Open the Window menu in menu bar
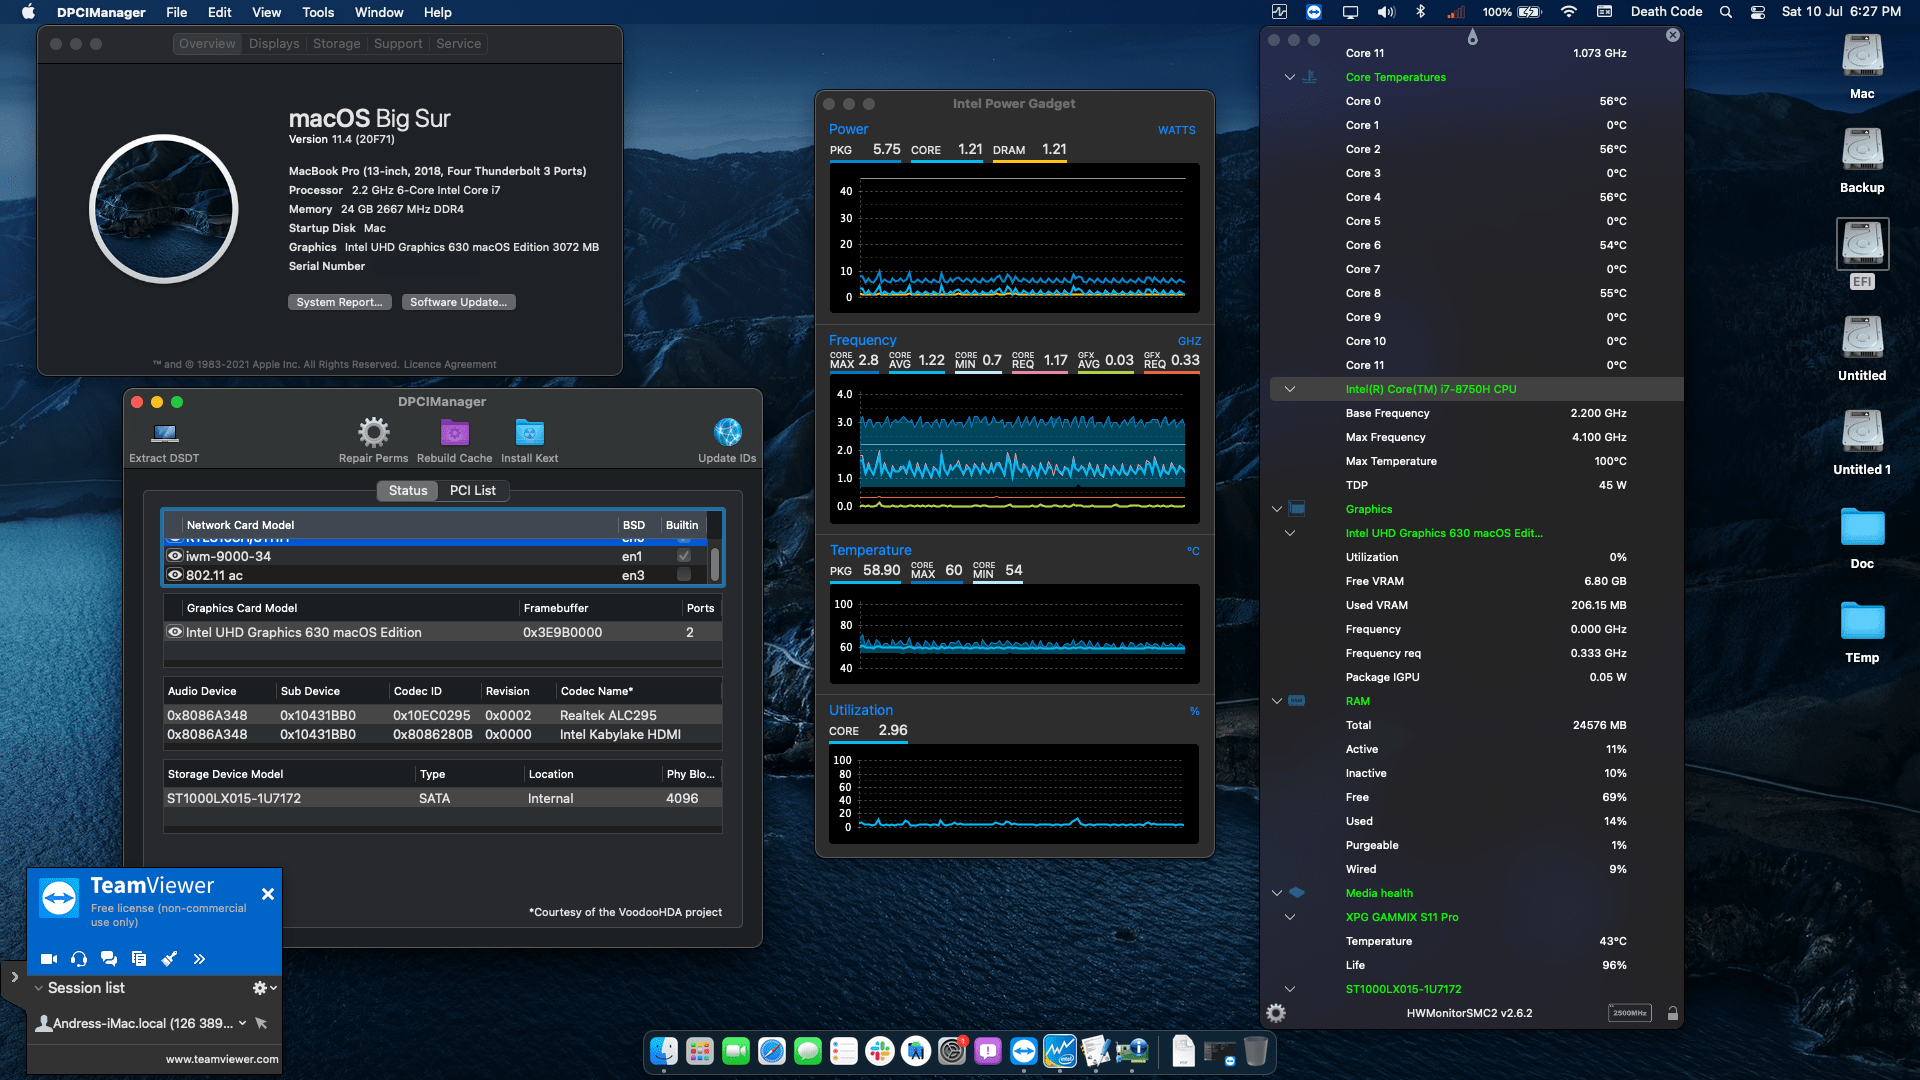The height and width of the screenshot is (1080, 1920). [x=379, y=12]
